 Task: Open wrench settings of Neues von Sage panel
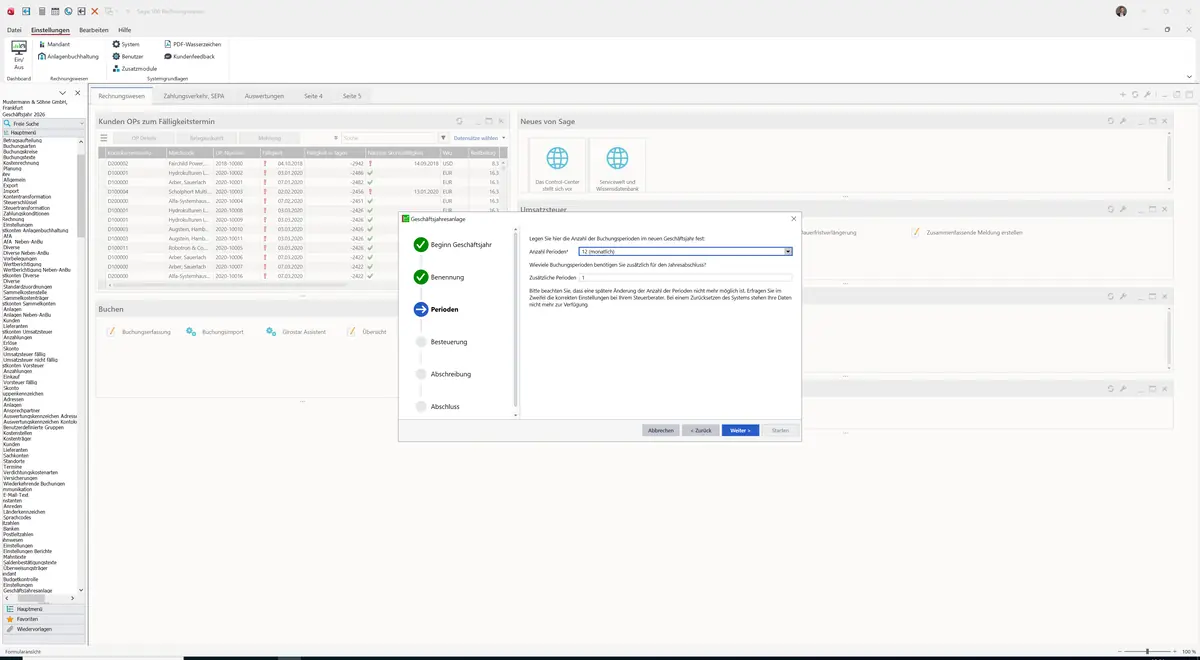click(1123, 121)
